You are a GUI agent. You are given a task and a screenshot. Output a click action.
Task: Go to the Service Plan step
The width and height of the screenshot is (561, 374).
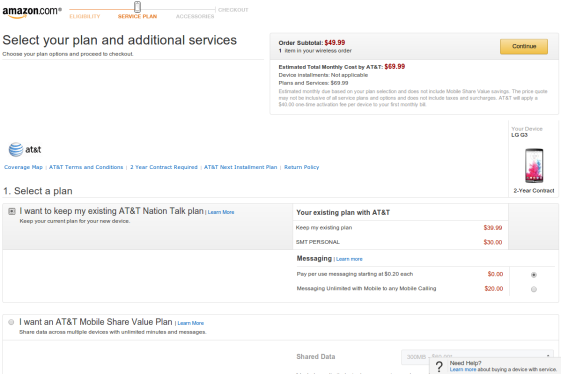pos(137,16)
